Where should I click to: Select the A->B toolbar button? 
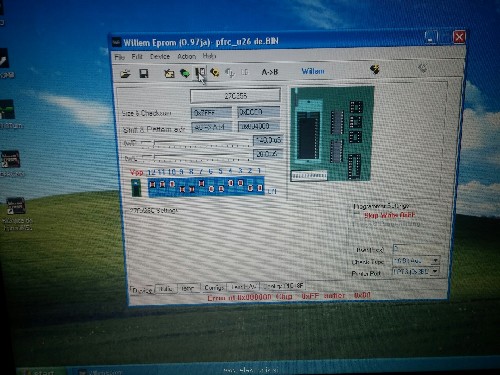pyautogui.click(x=270, y=72)
